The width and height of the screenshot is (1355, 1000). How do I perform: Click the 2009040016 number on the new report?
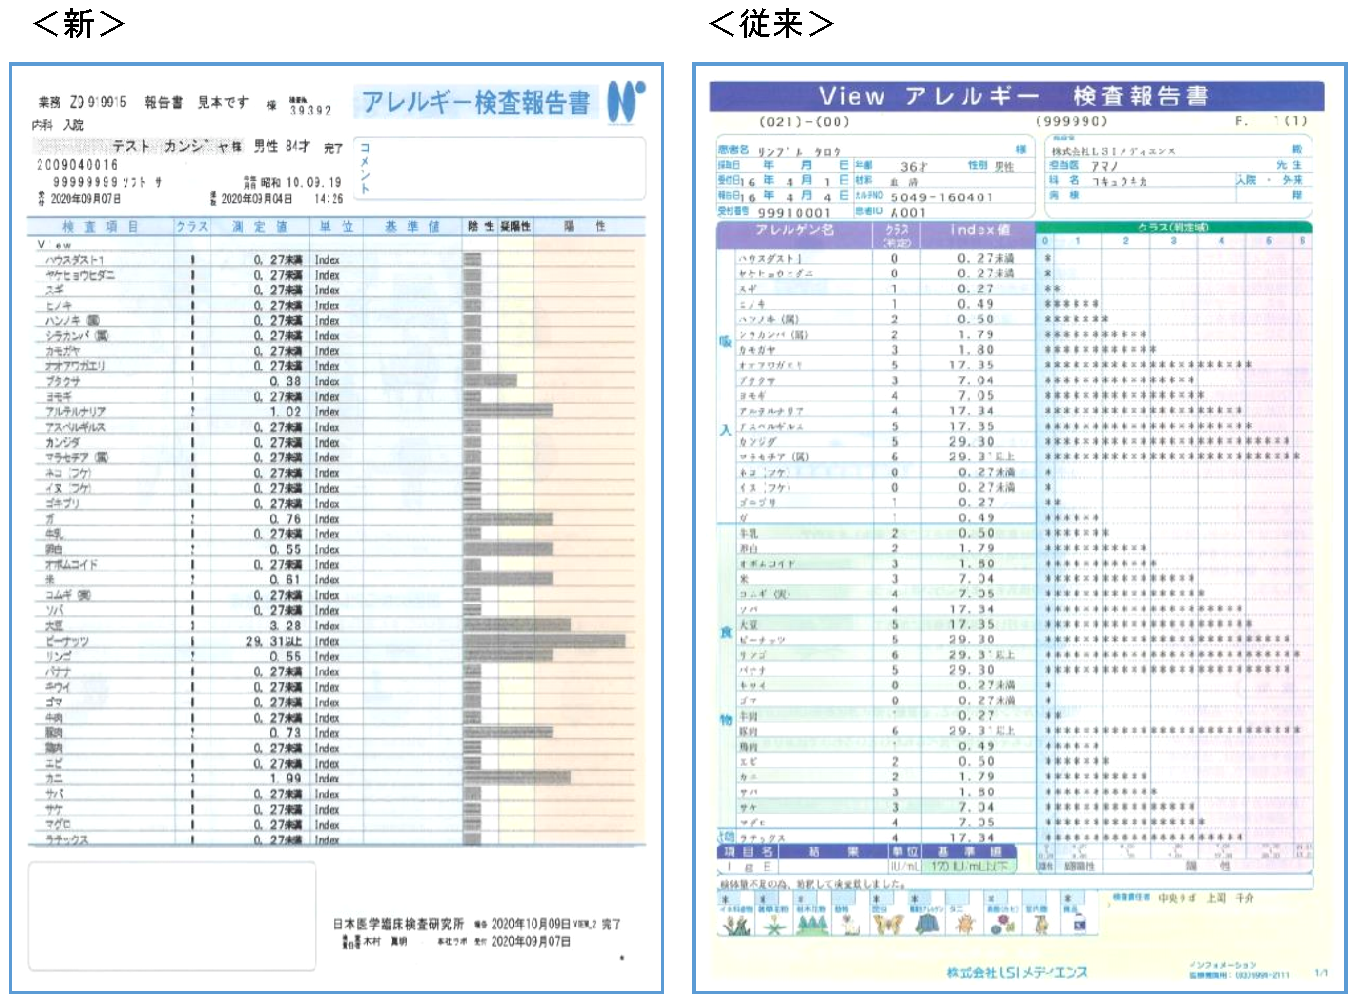tap(77, 165)
